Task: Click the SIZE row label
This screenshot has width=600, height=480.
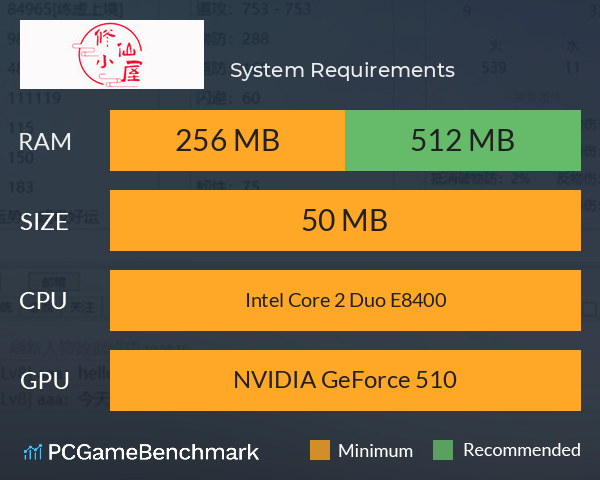Action: pos(44,222)
